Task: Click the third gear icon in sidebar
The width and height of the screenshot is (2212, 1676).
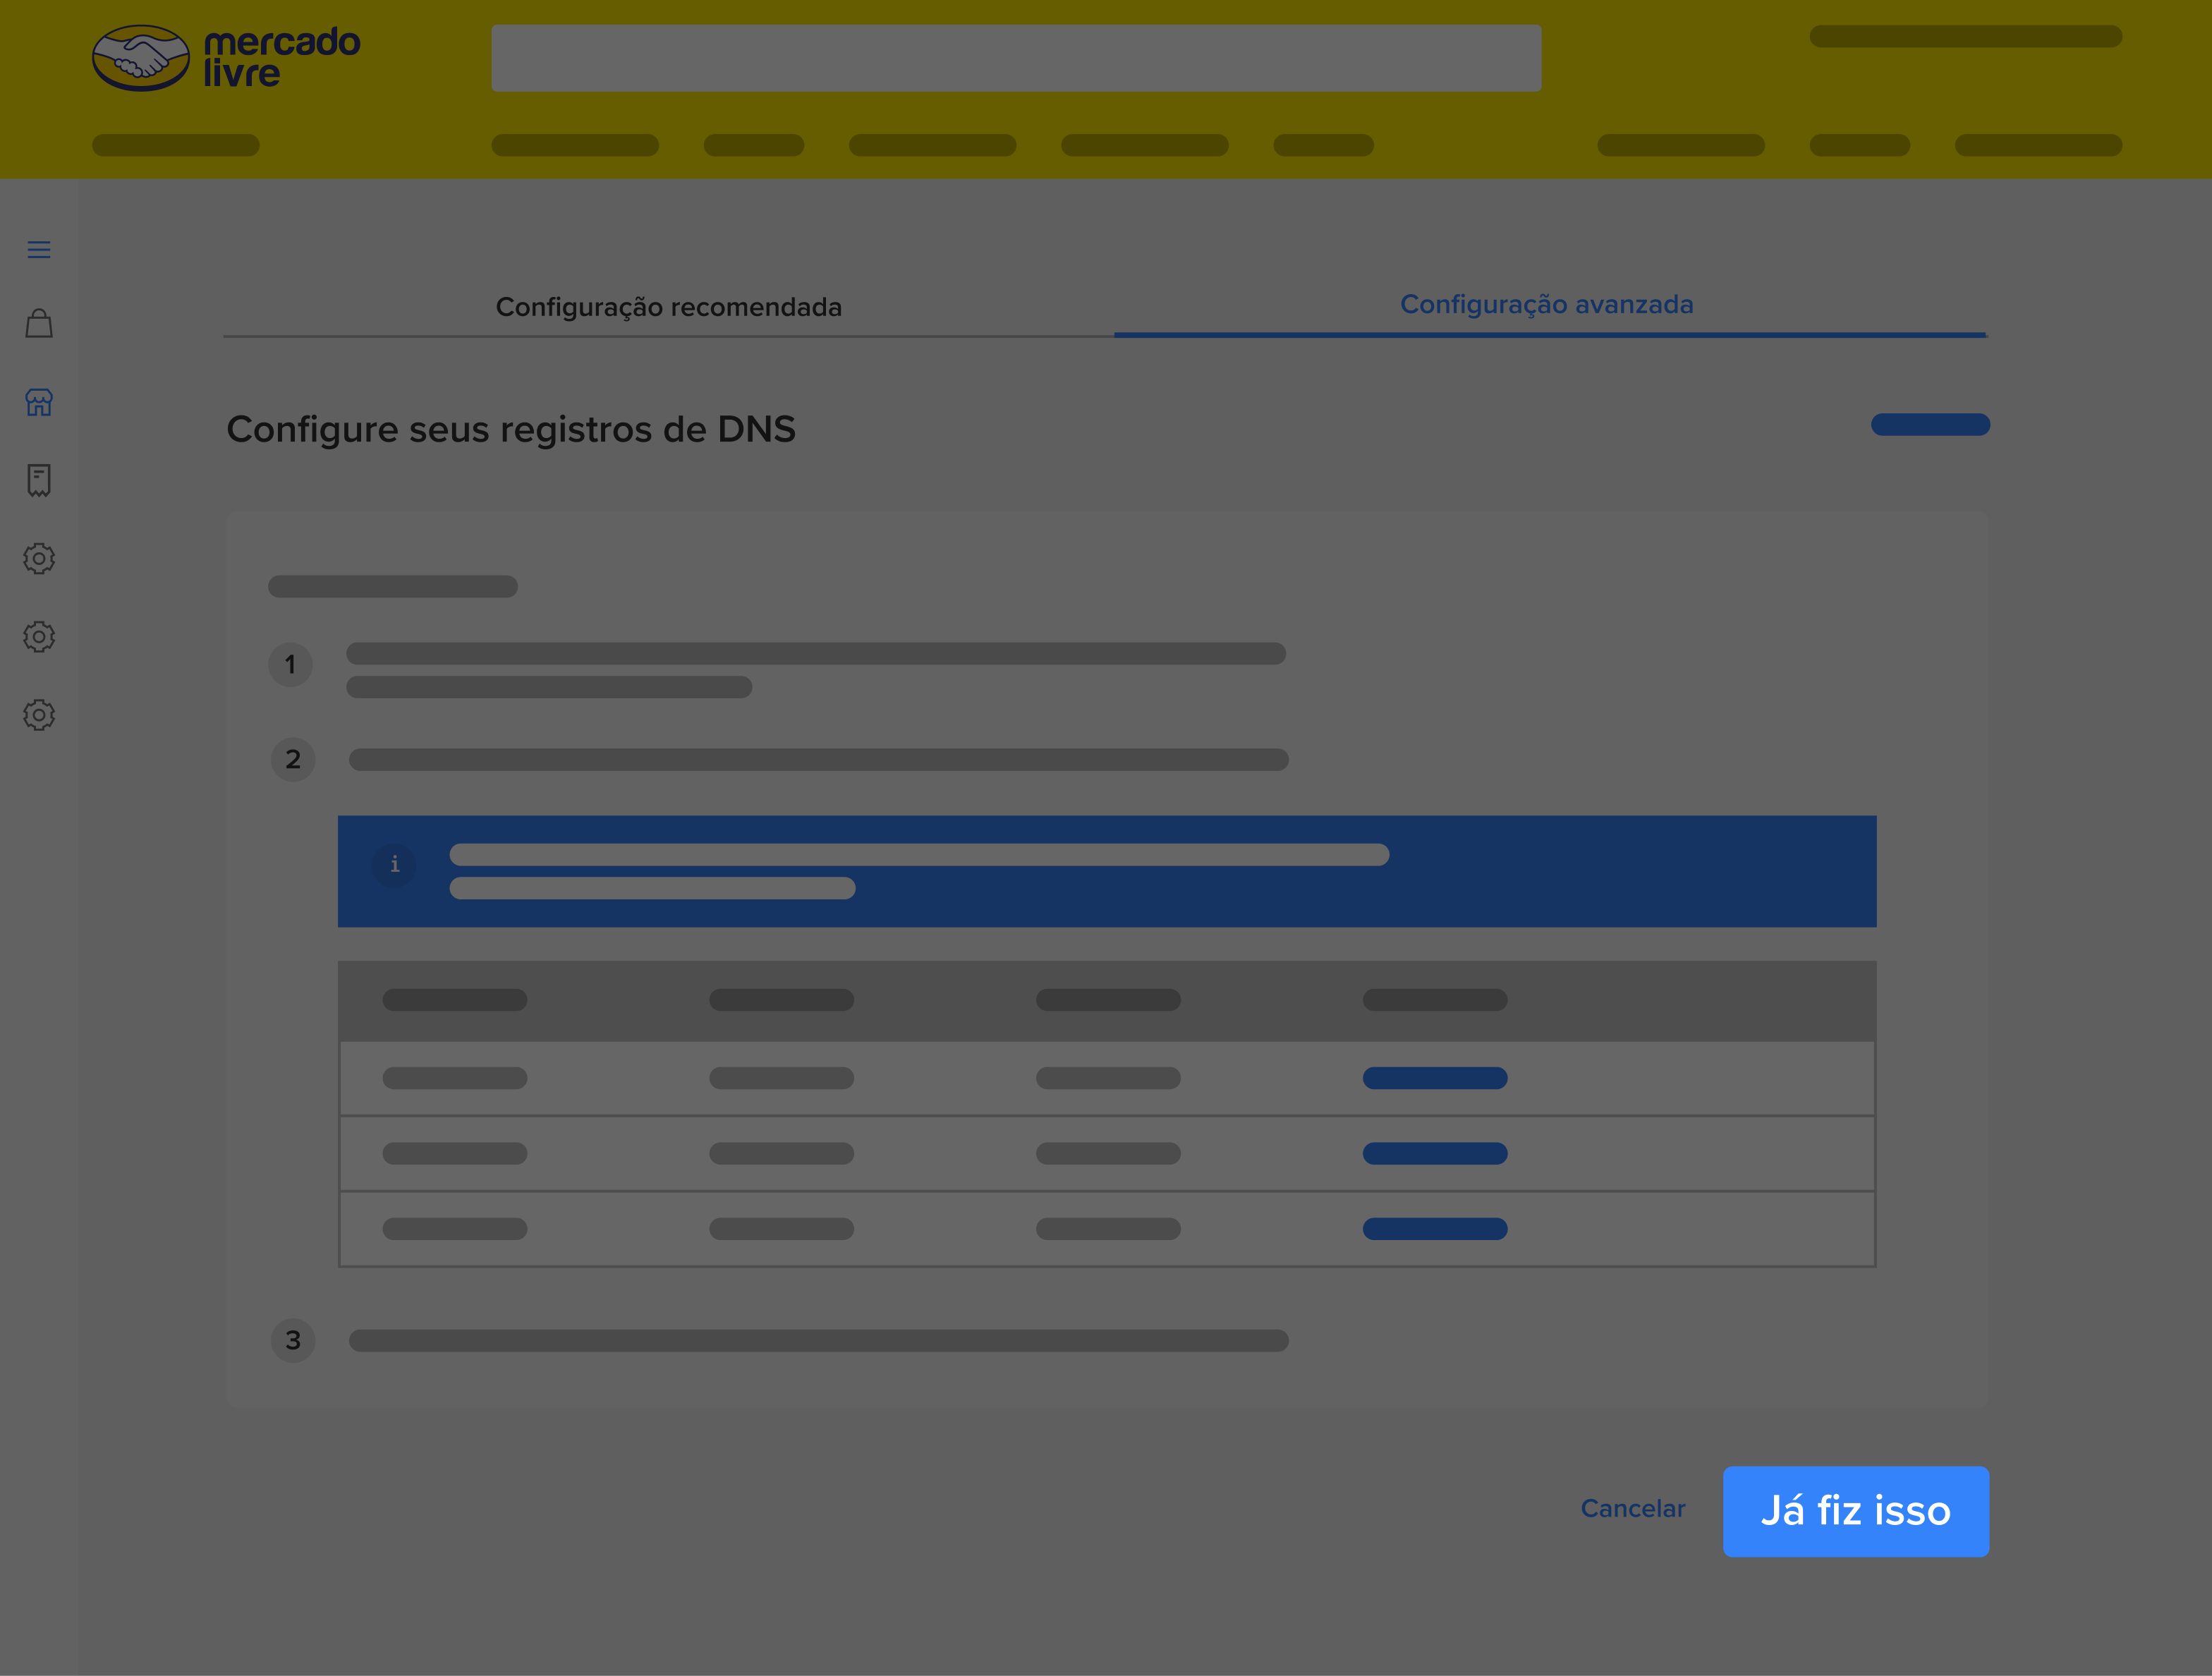Action: (x=39, y=715)
